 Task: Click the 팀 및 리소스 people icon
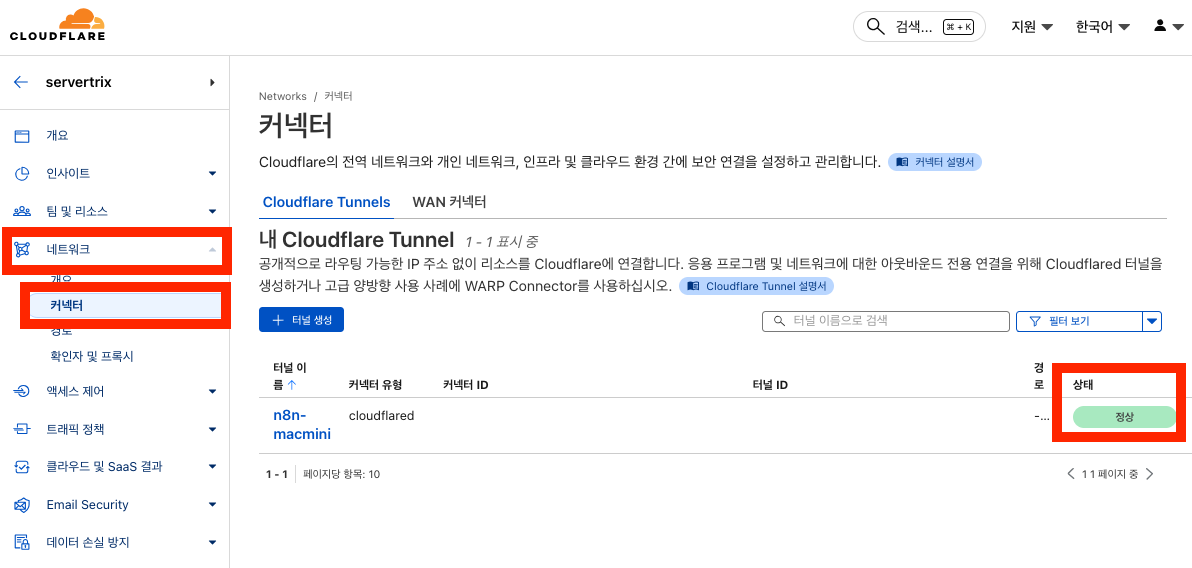pos(22,211)
